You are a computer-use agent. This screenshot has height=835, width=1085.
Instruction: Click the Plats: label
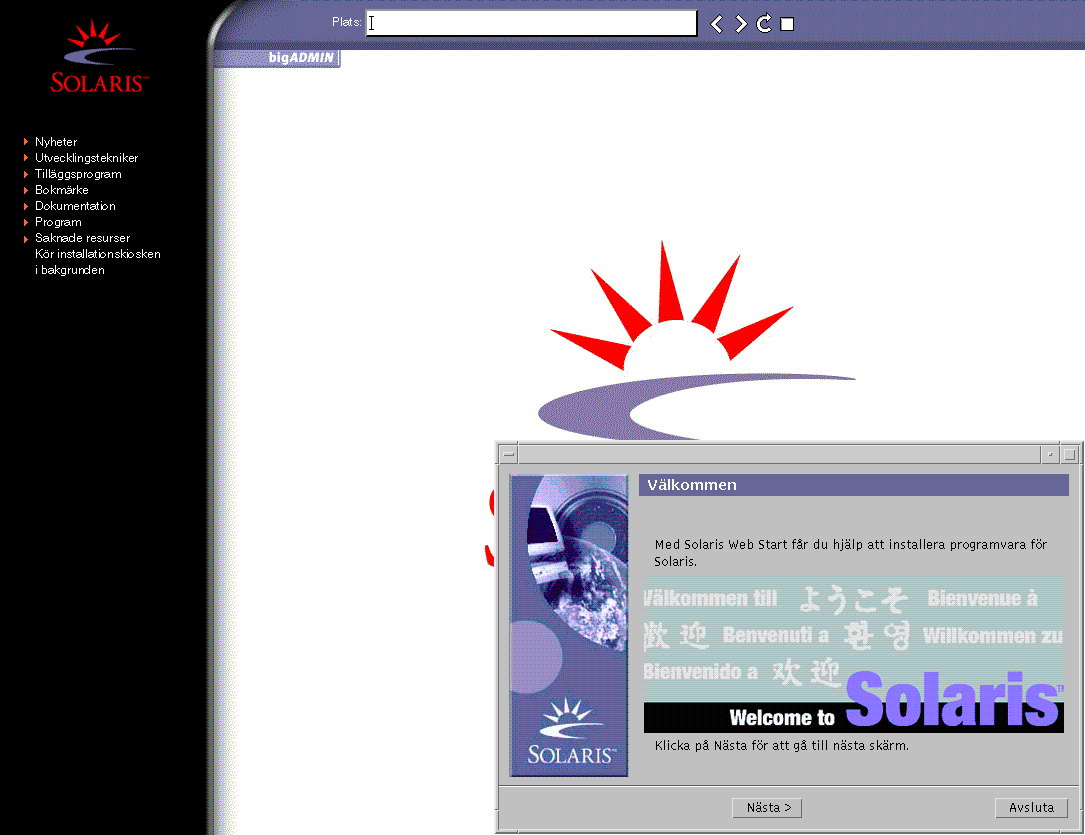pos(347,22)
